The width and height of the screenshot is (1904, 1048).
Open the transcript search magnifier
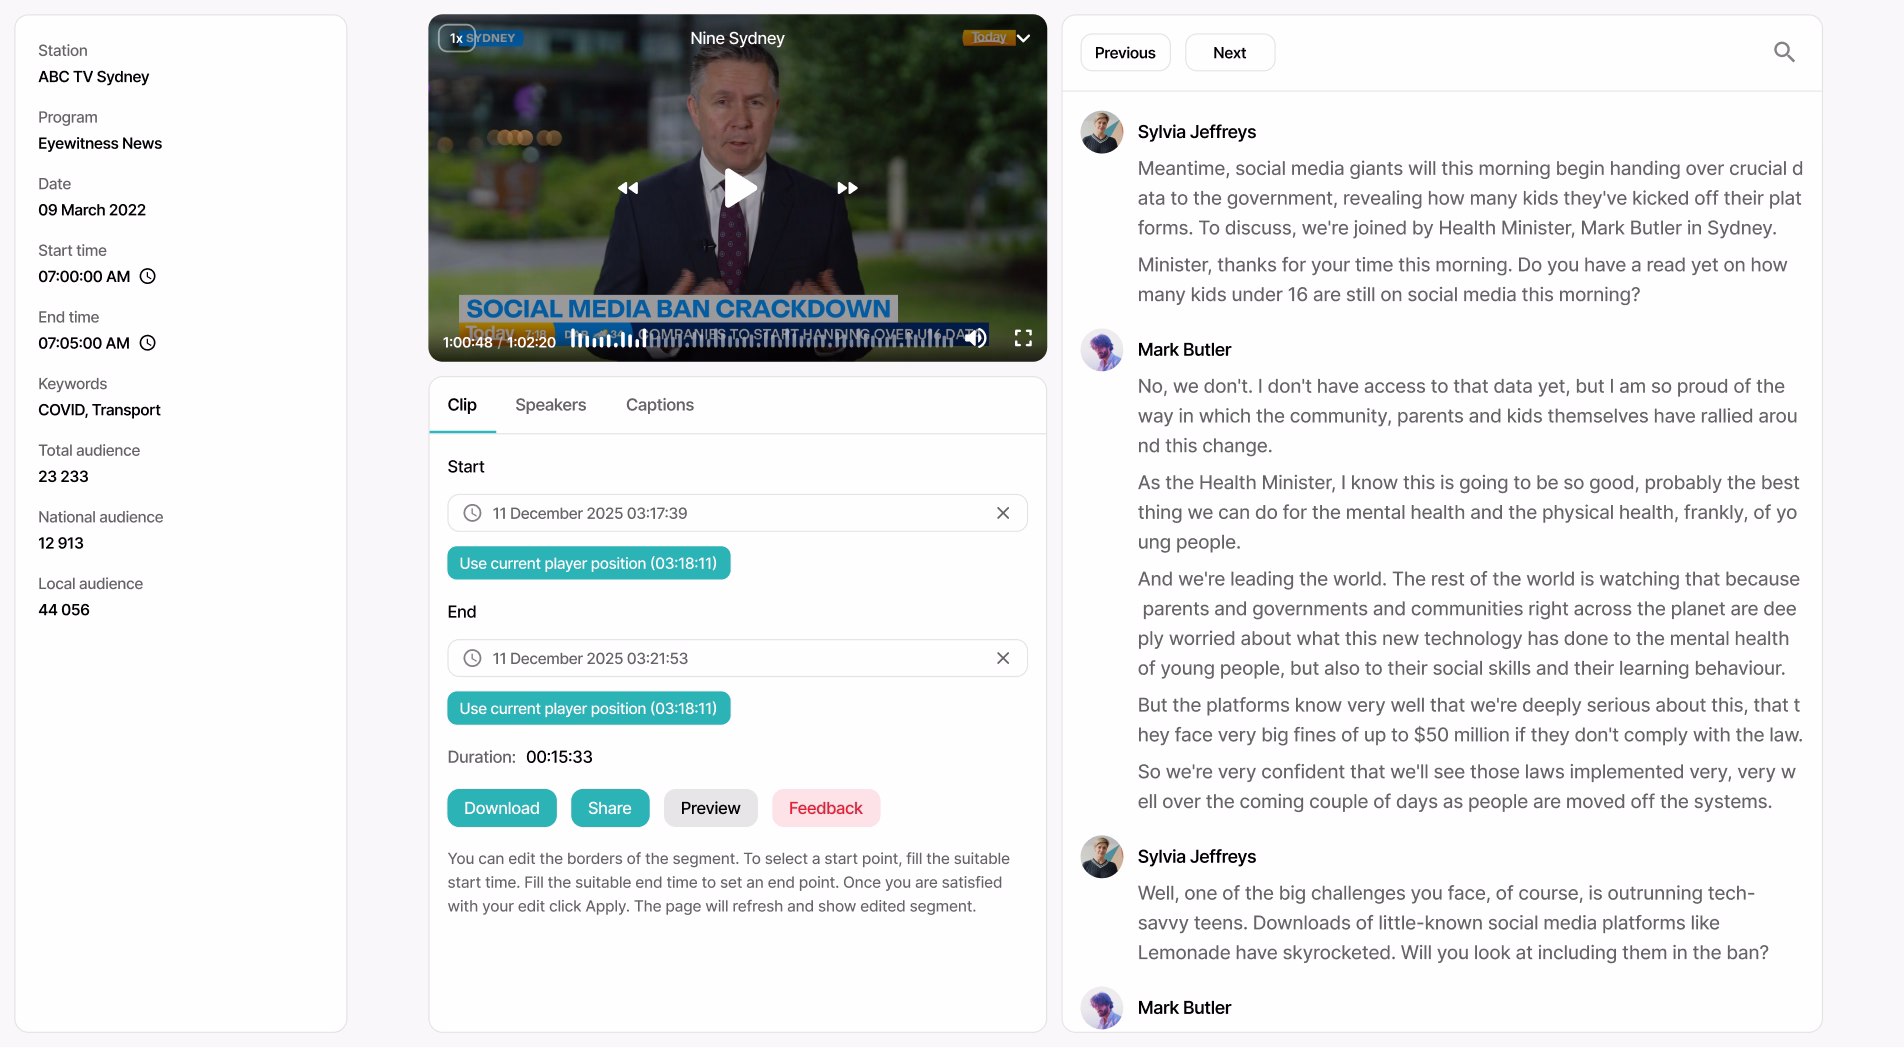[x=1784, y=52]
